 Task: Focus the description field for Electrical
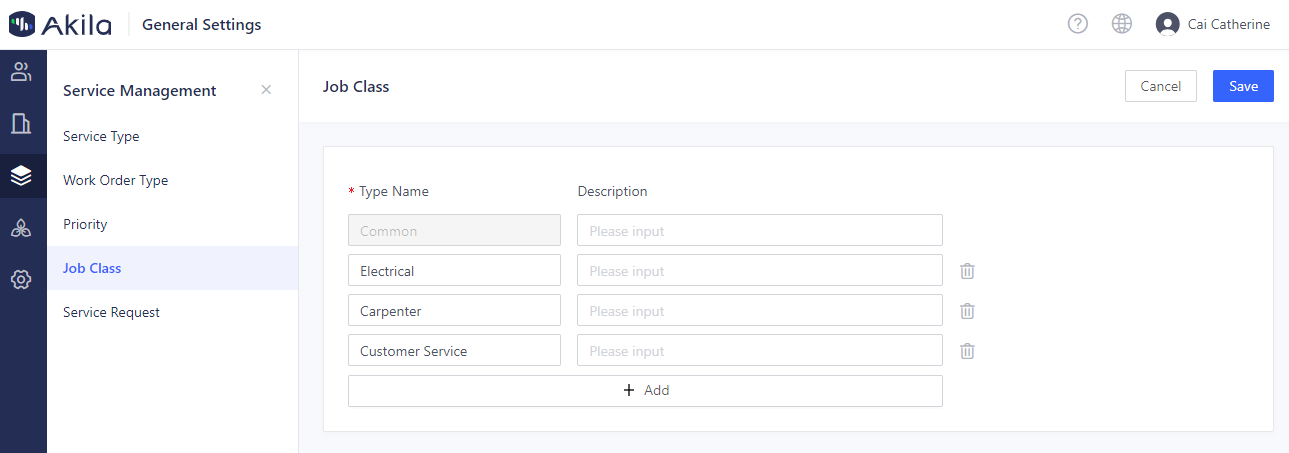pos(760,270)
